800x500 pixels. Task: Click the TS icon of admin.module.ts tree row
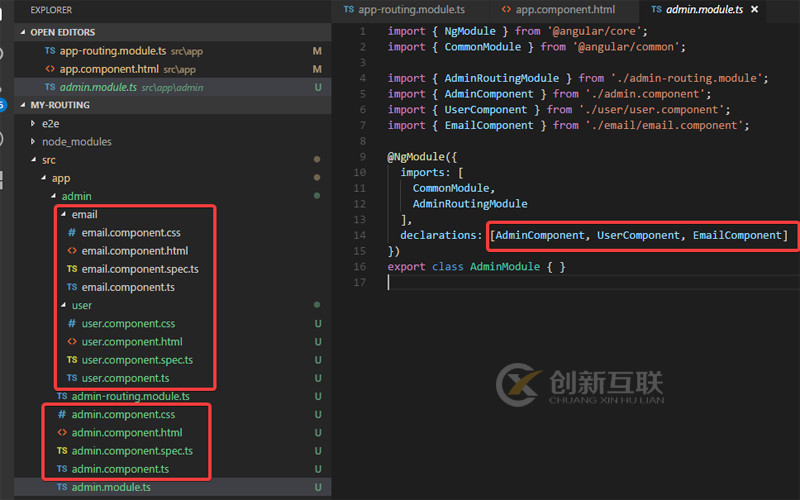(x=62, y=487)
